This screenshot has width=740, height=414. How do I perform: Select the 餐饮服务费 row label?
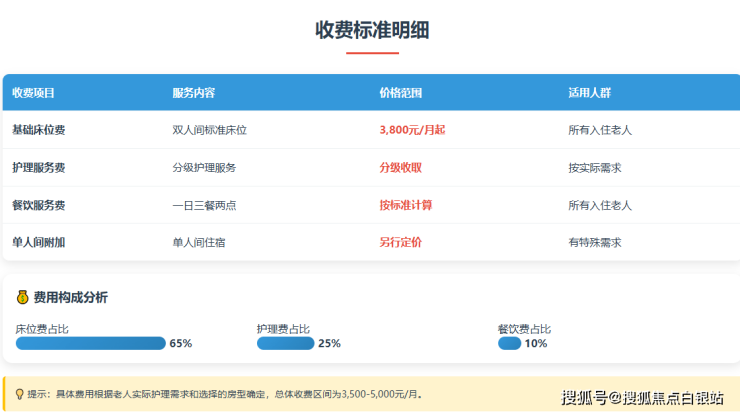coord(39,205)
